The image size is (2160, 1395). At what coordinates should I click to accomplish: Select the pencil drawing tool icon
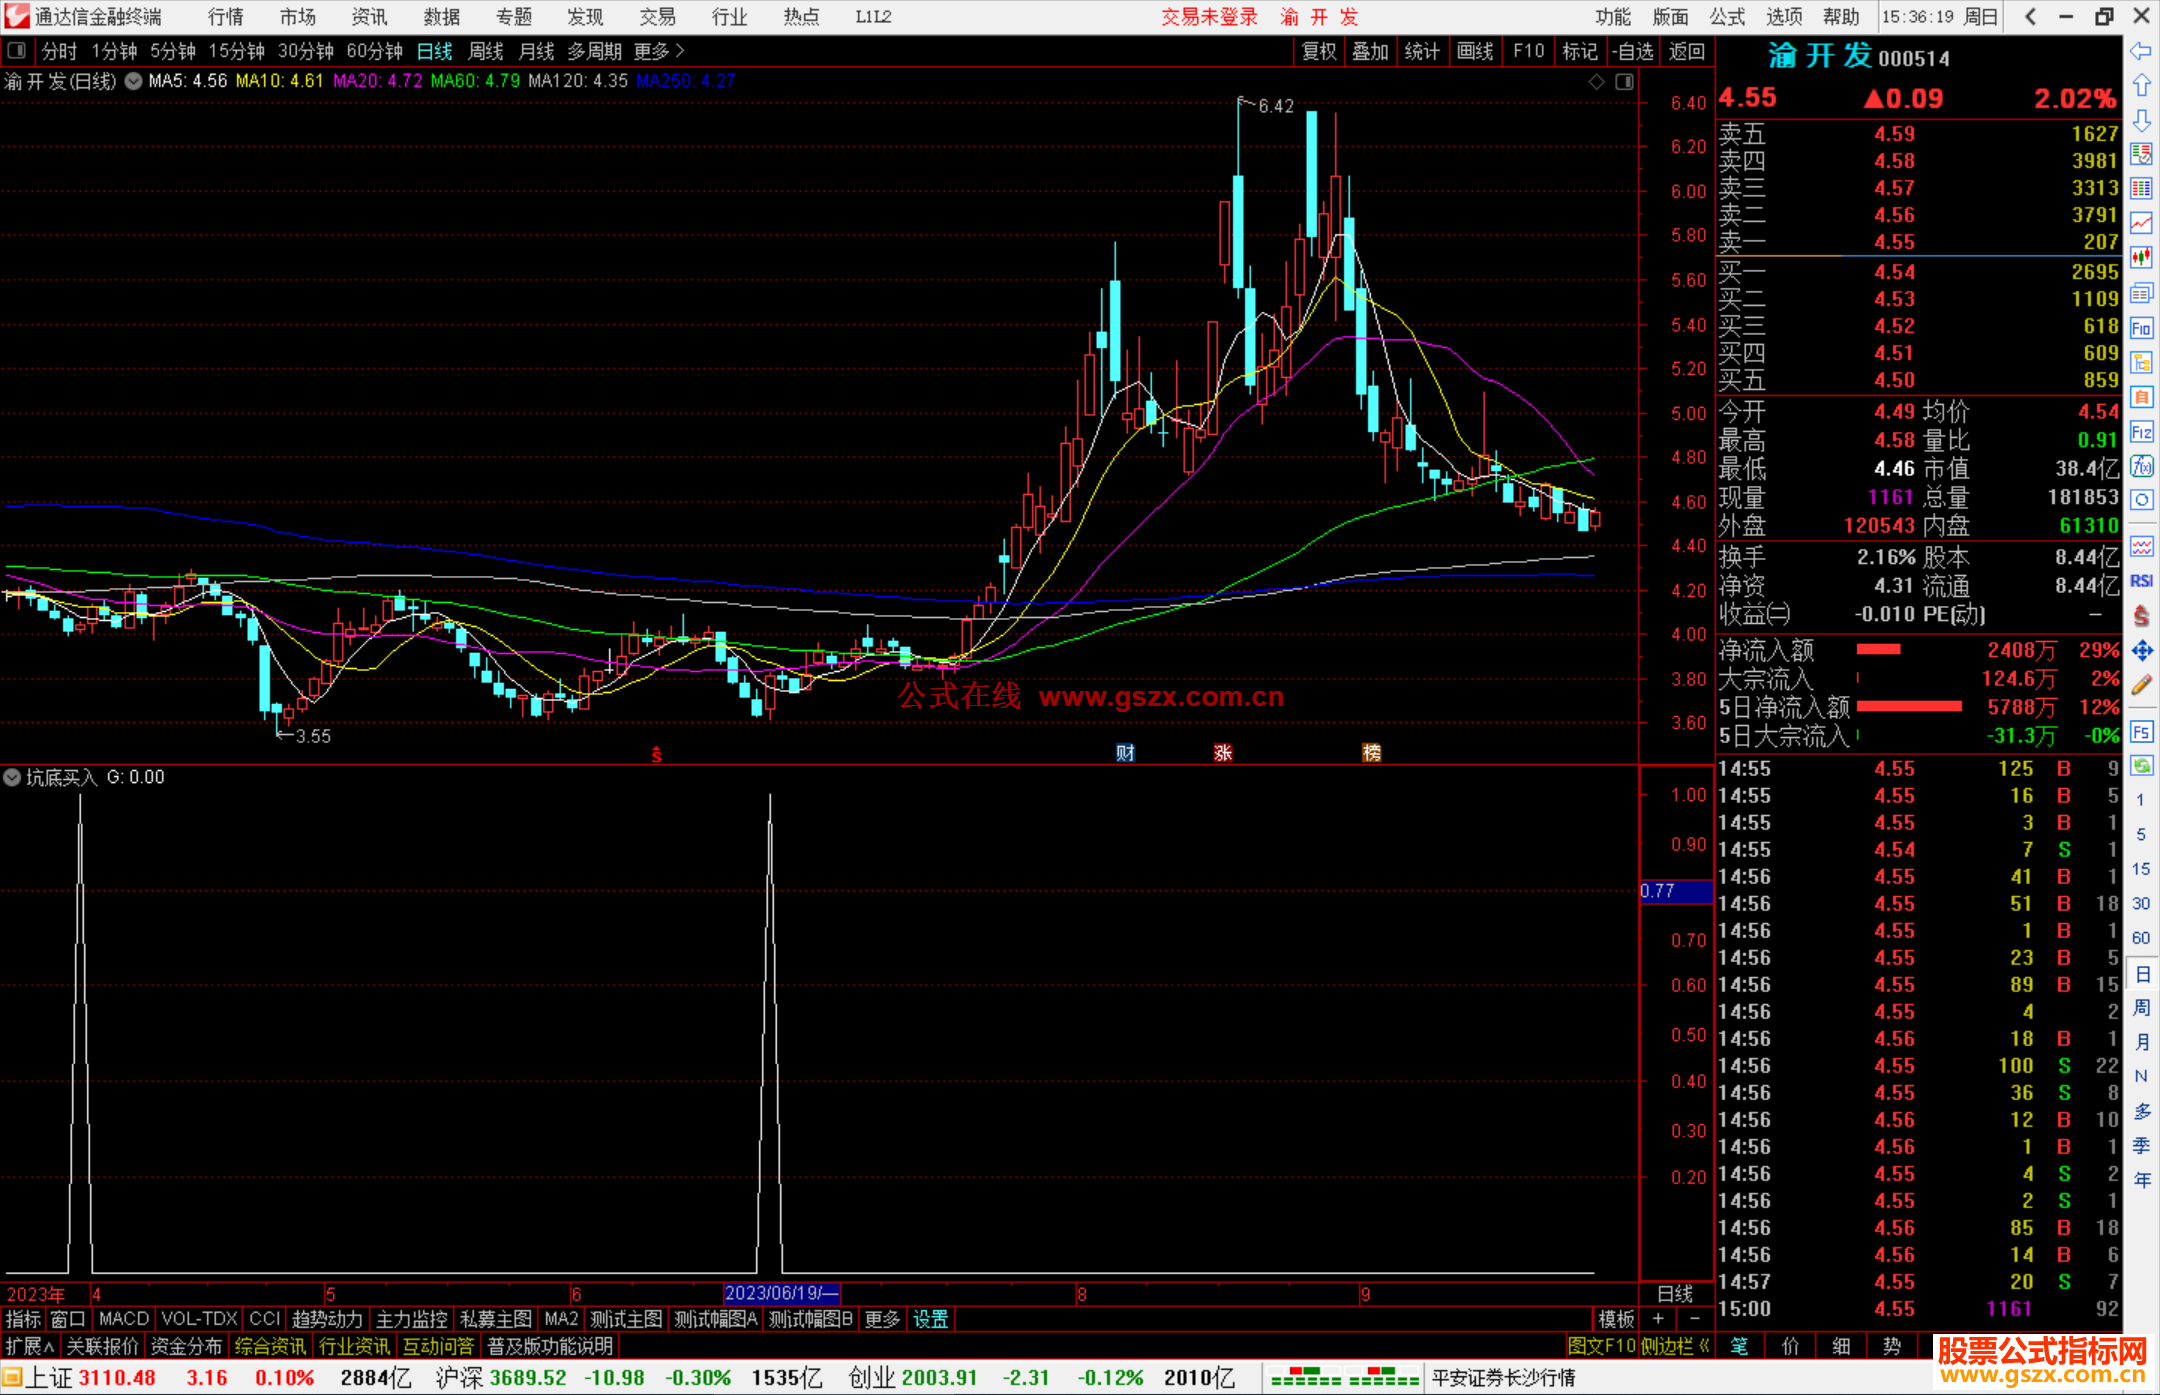point(2141,685)
